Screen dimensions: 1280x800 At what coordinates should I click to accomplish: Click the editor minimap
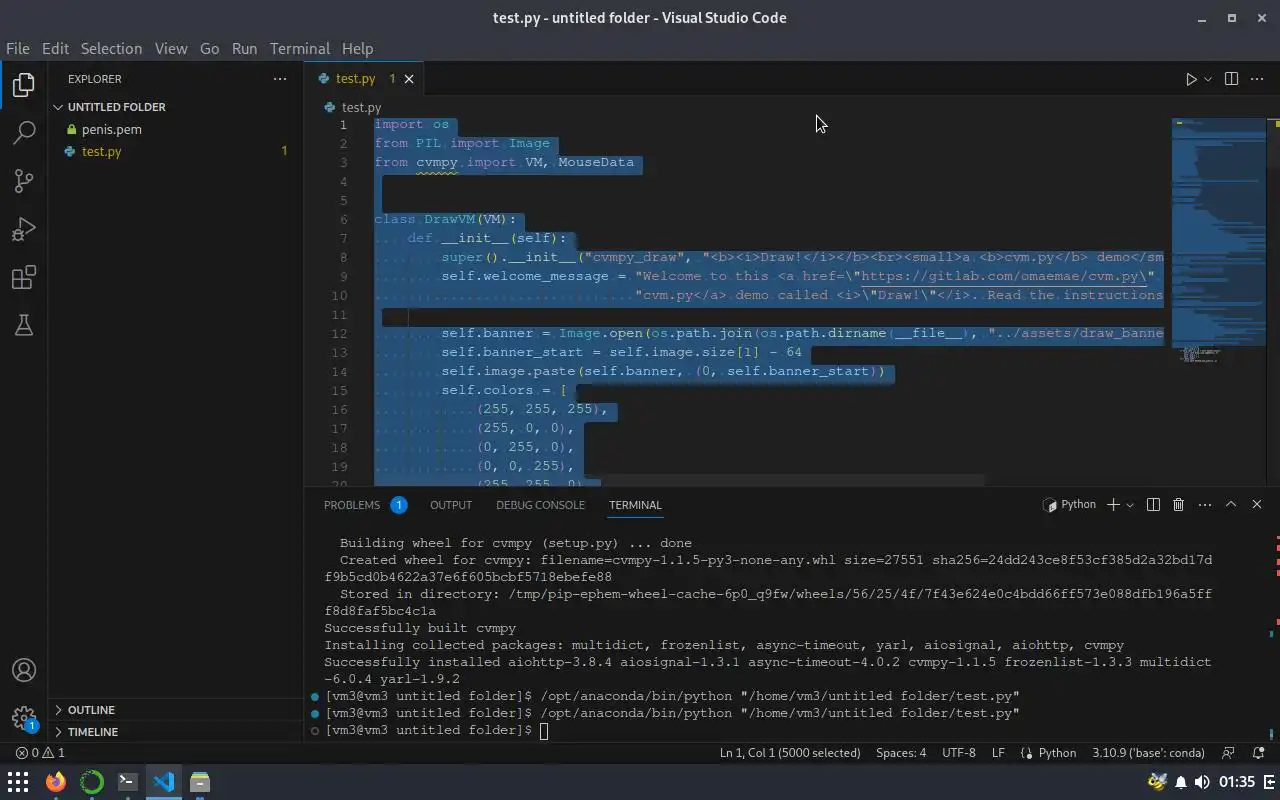coord(1218,240)
